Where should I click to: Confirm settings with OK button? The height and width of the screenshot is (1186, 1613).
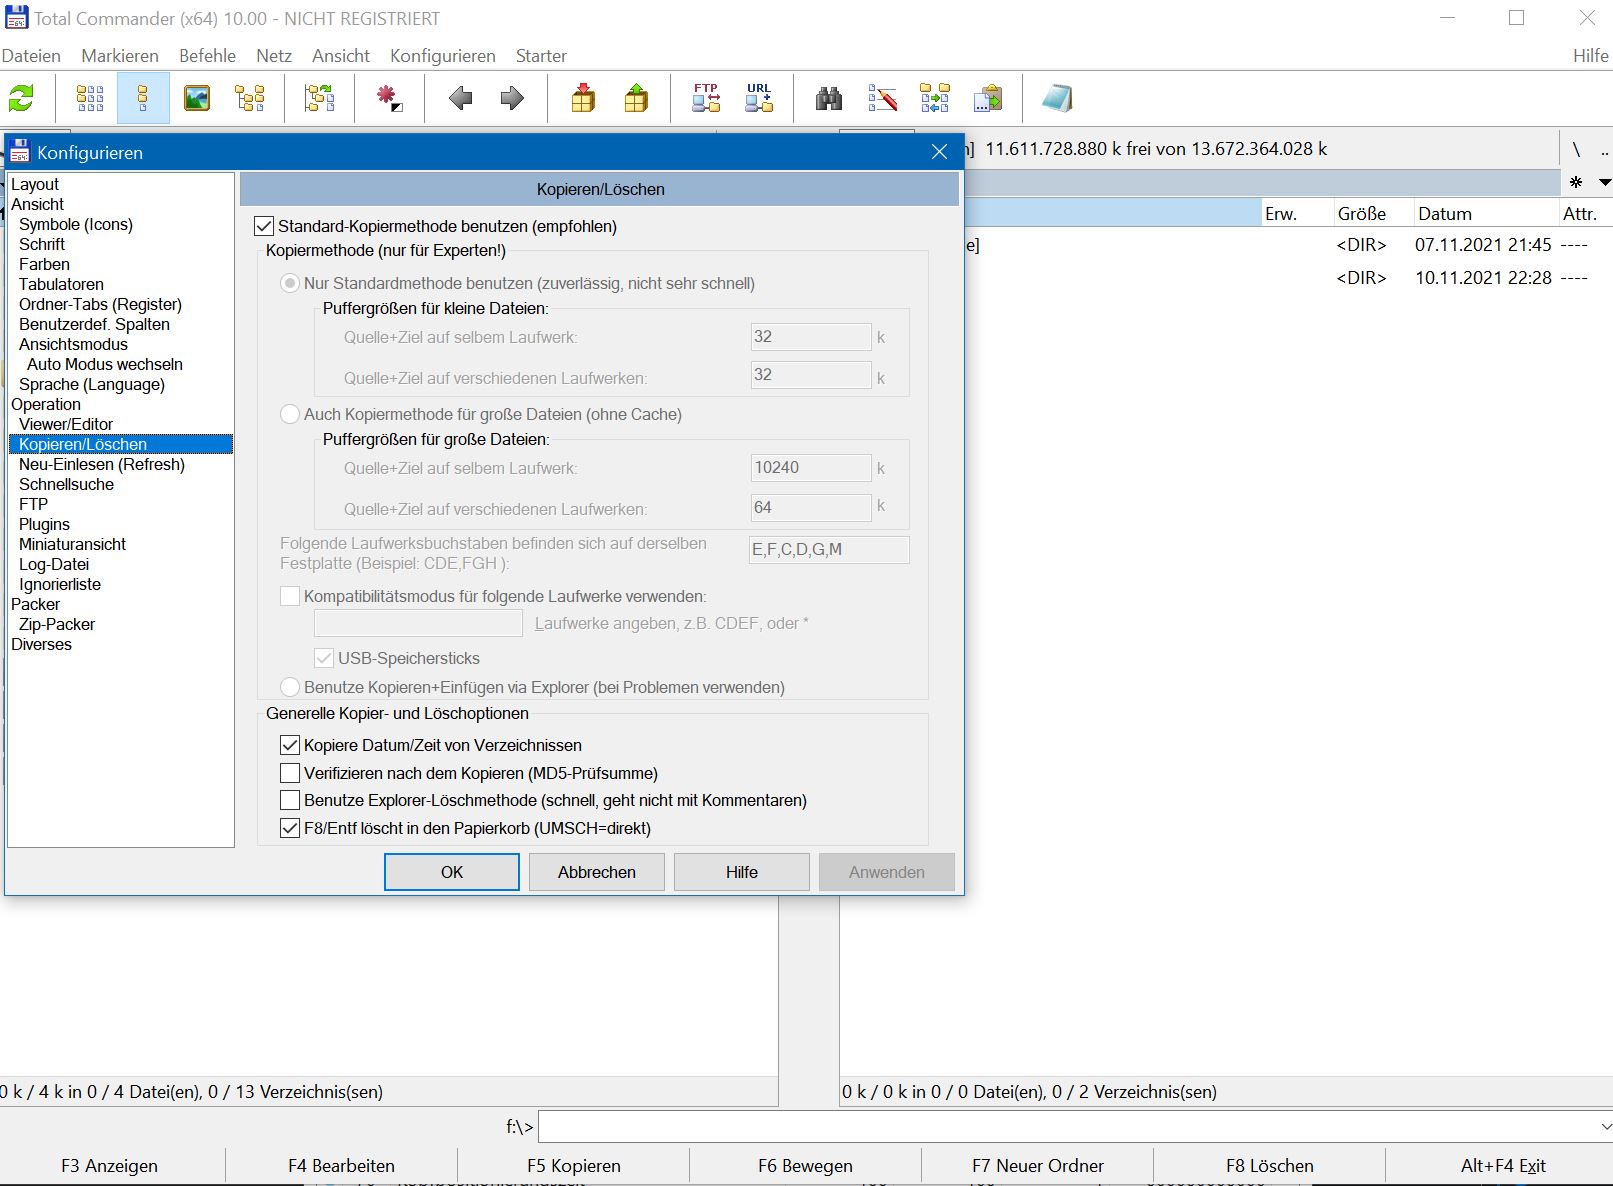tap(452, 872)
